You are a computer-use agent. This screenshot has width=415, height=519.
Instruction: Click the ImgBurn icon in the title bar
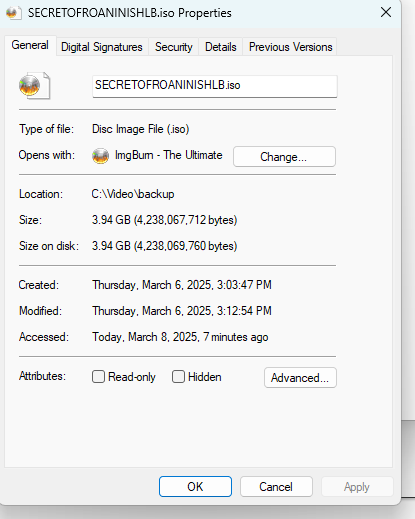(x=14, y=13)
